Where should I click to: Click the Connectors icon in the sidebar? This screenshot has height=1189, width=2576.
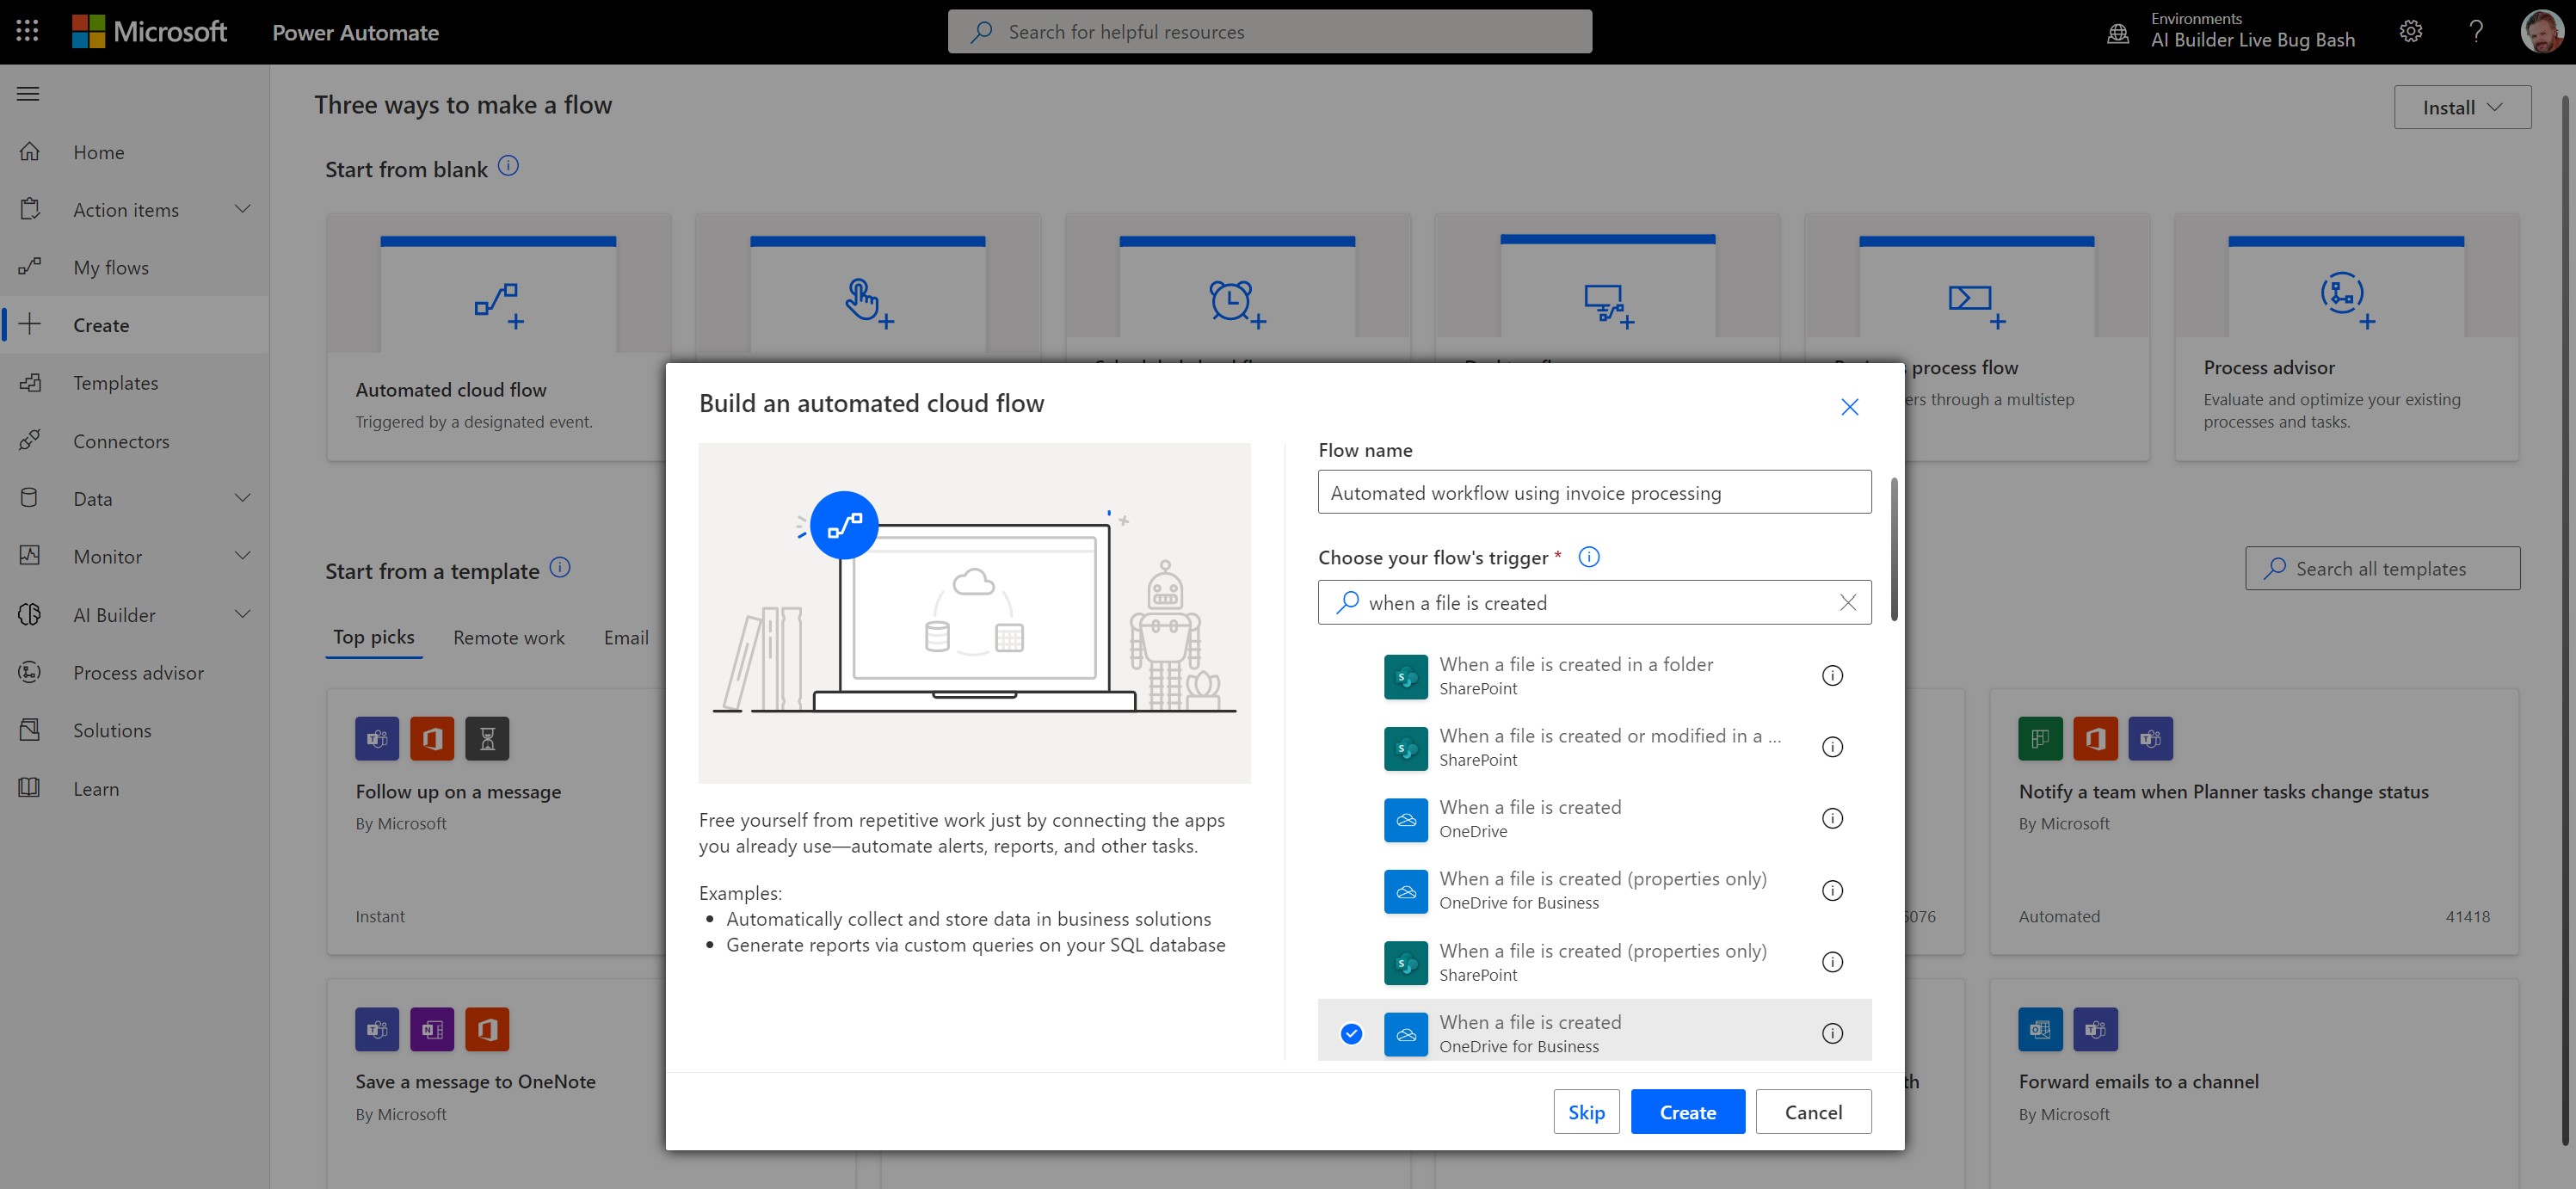coord(30,440)
